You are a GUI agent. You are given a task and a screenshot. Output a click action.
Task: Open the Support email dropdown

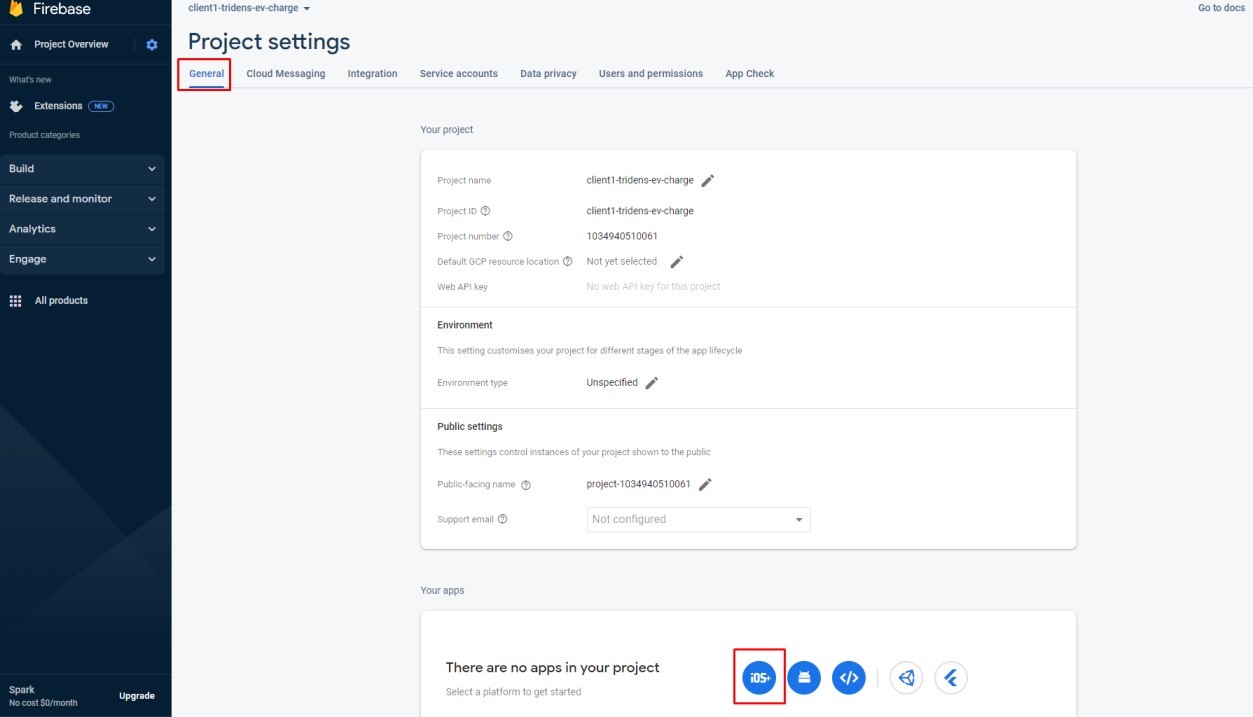coord(698,520)
